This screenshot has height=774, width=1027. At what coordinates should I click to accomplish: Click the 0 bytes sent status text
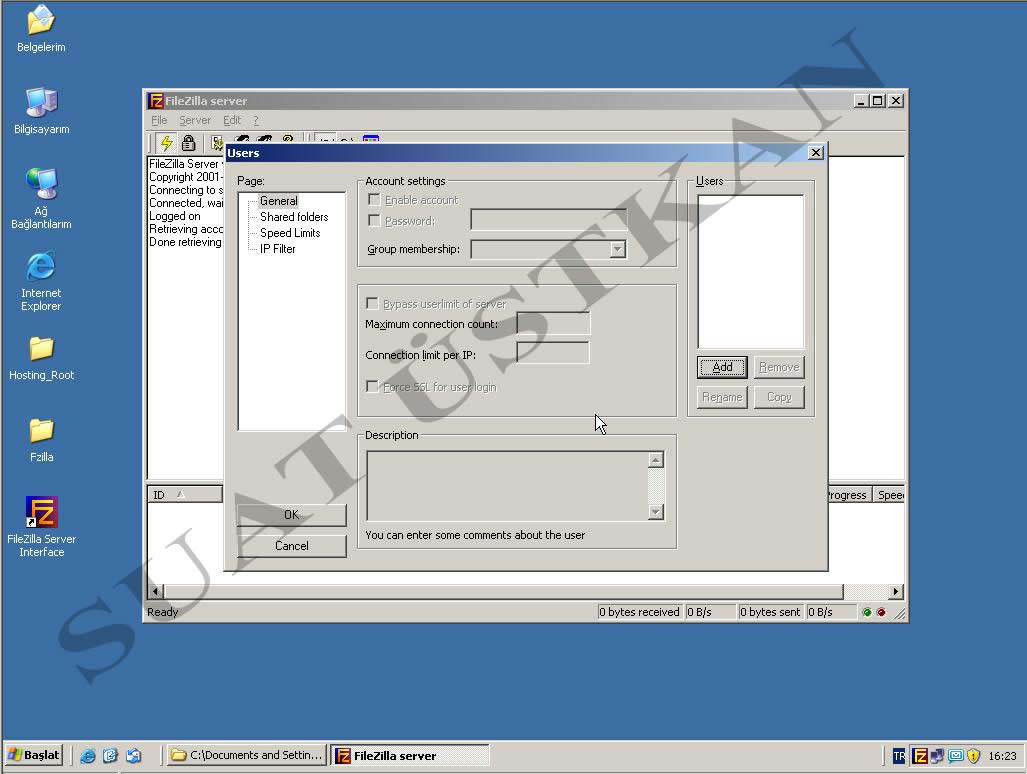coord(770,612)
